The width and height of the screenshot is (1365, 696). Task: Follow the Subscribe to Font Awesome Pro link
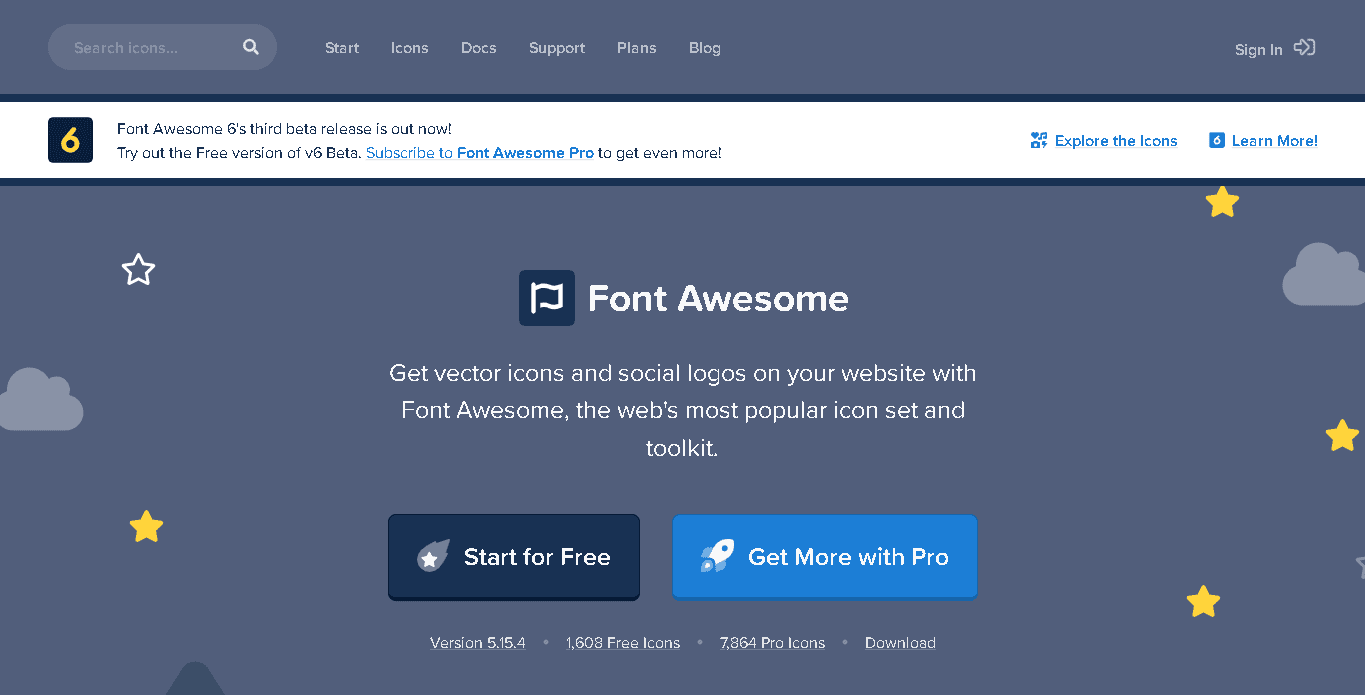(x=480, y=153)
